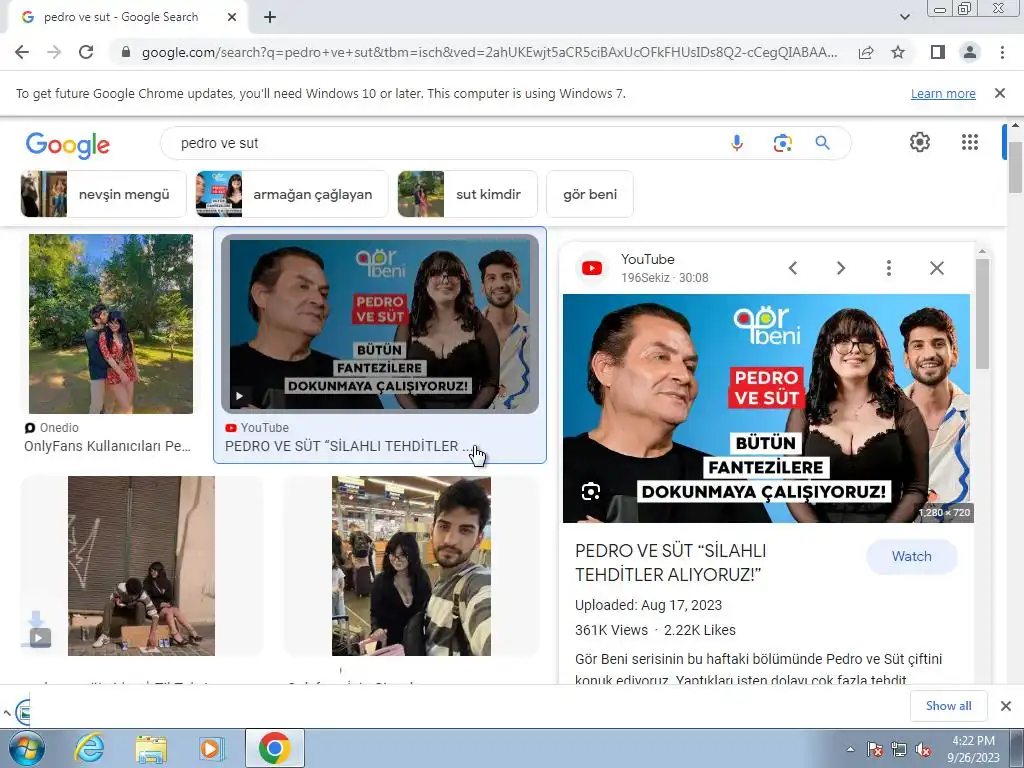
Task: Submit search with magnifier icon
Action: pyautogui.click(x=822, y=143)
